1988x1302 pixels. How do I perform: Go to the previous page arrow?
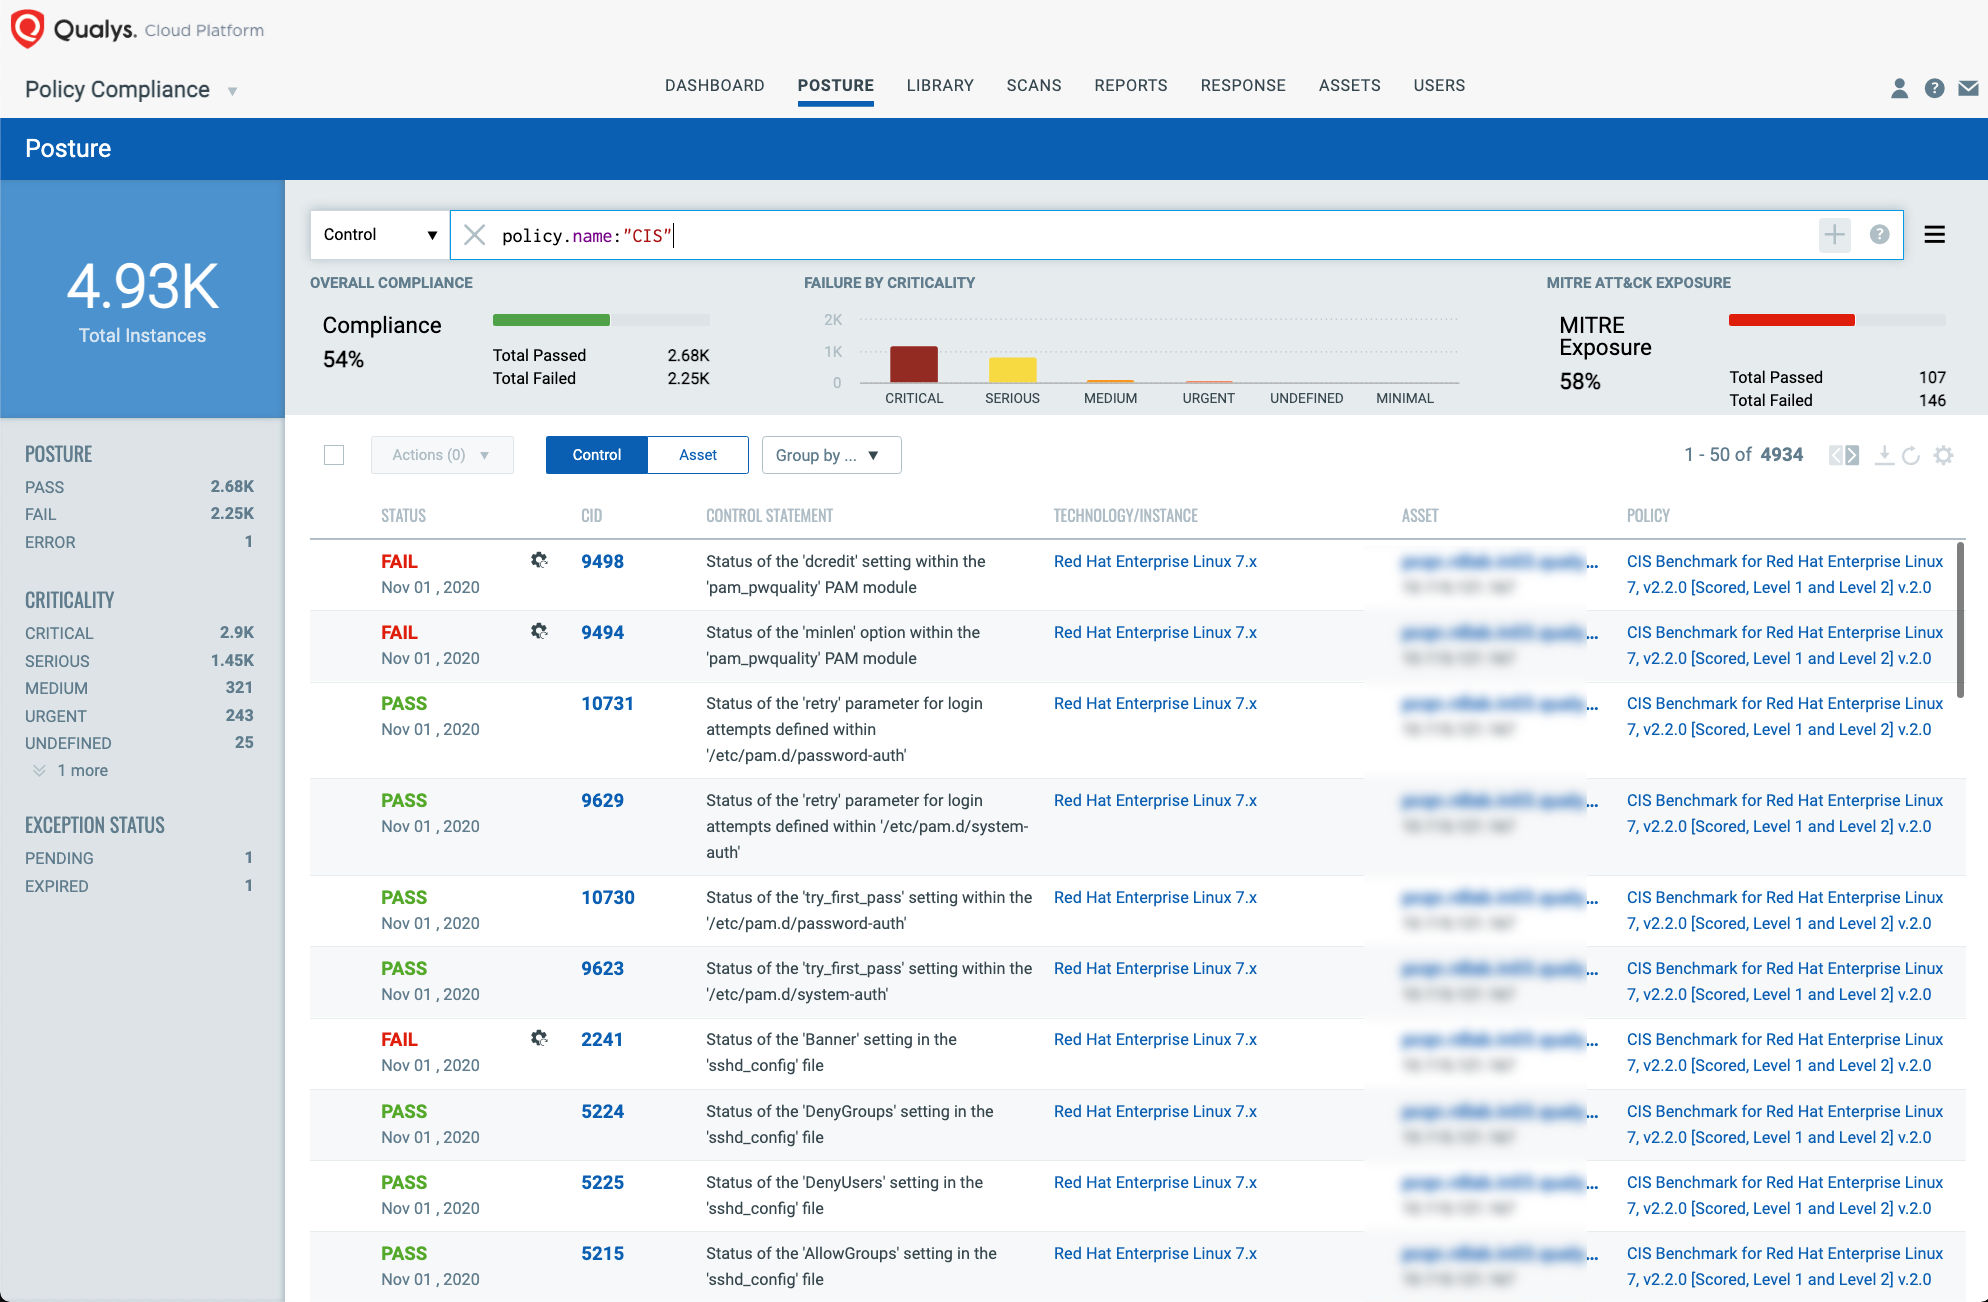[x=1836, y=455]
